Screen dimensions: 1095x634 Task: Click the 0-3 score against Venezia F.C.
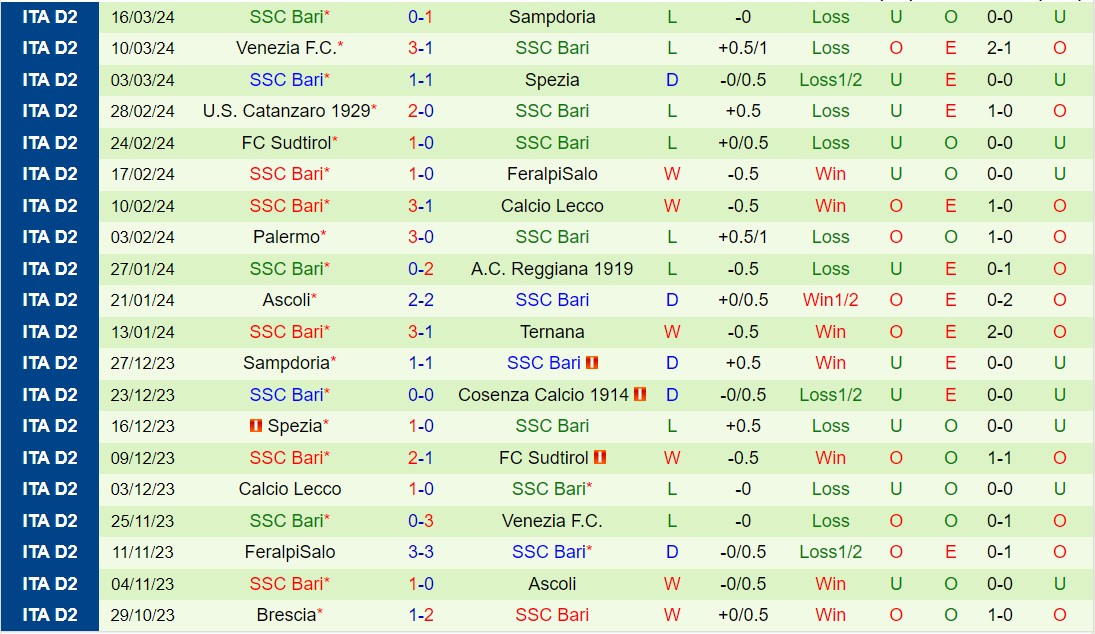point(420,521)
